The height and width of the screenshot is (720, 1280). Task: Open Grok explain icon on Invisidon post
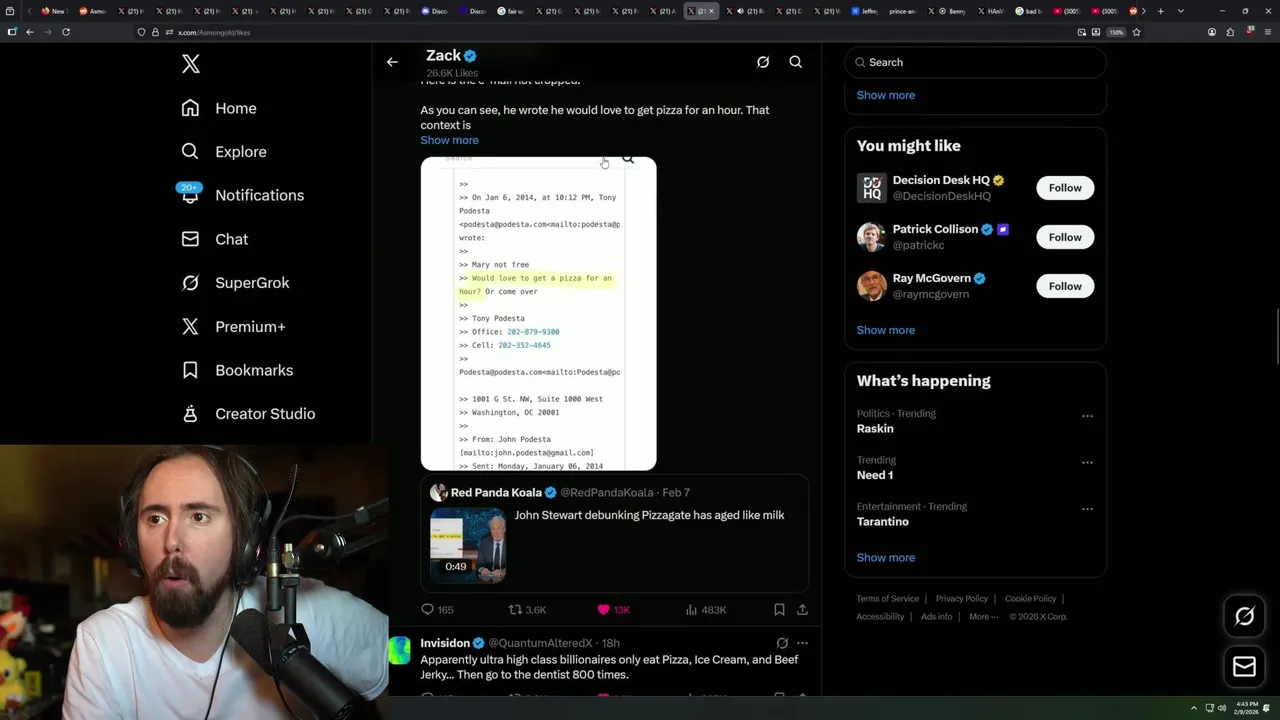[782, 643]
